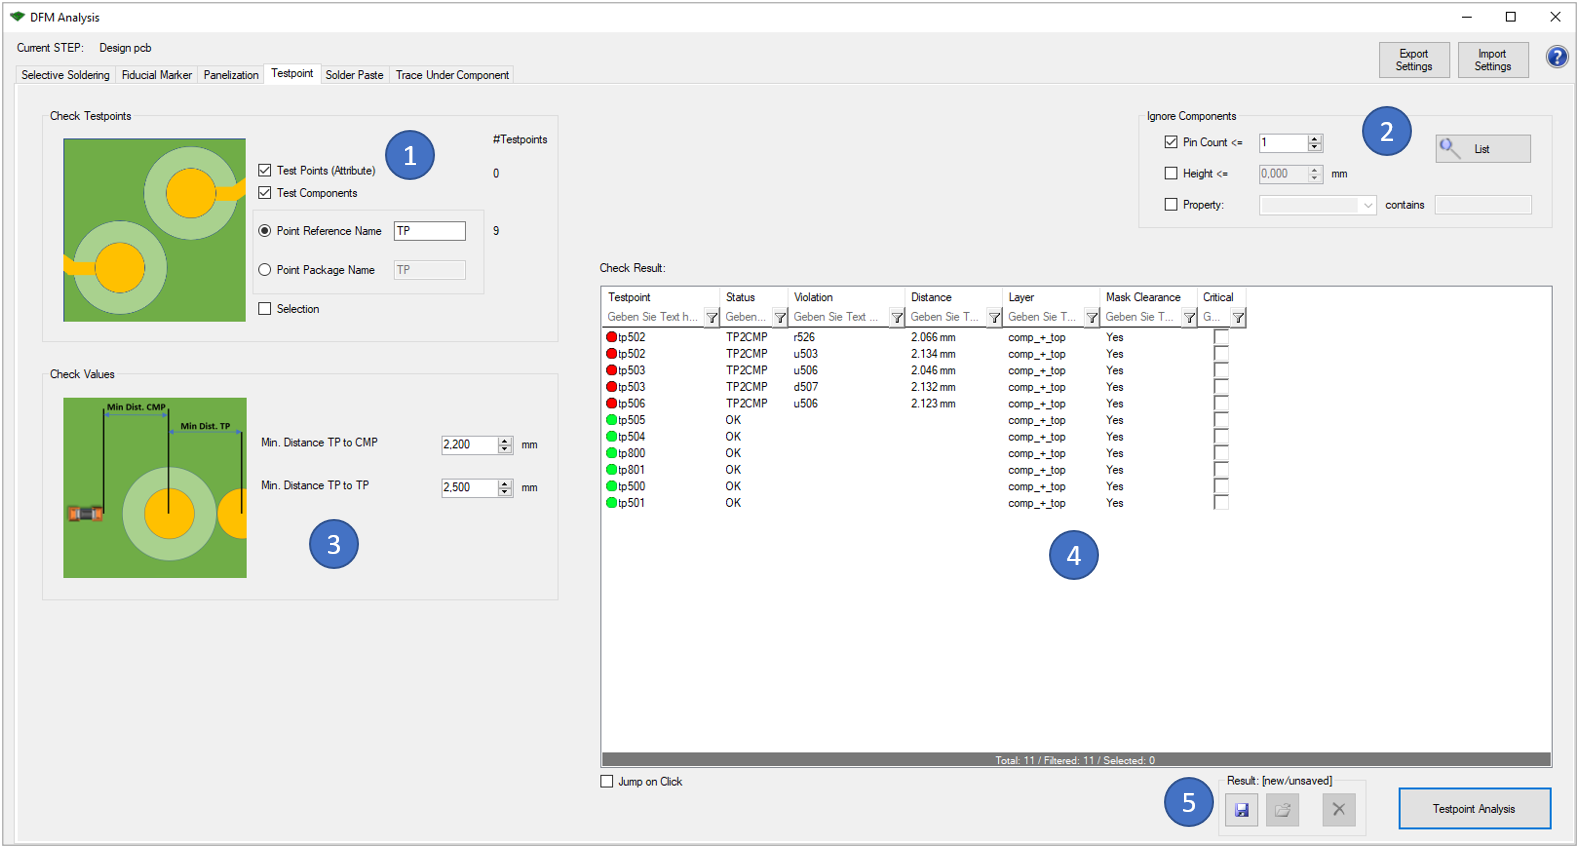Click the red status dot for tp506
Image resolution: width=1578 pixels, height=847 pixels.
(612, 403)
